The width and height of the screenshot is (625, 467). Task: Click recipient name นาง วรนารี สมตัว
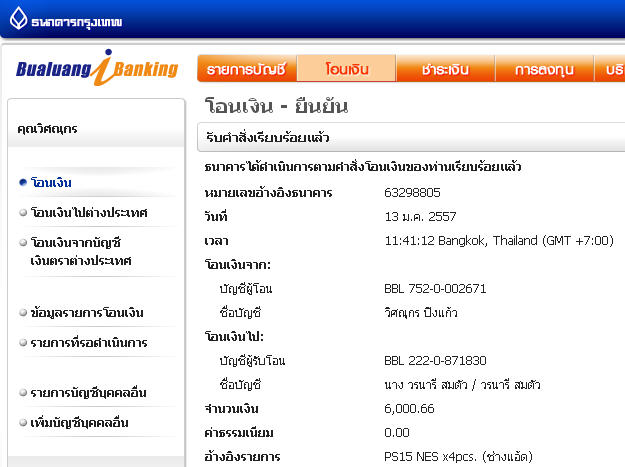tap(462, 385)
